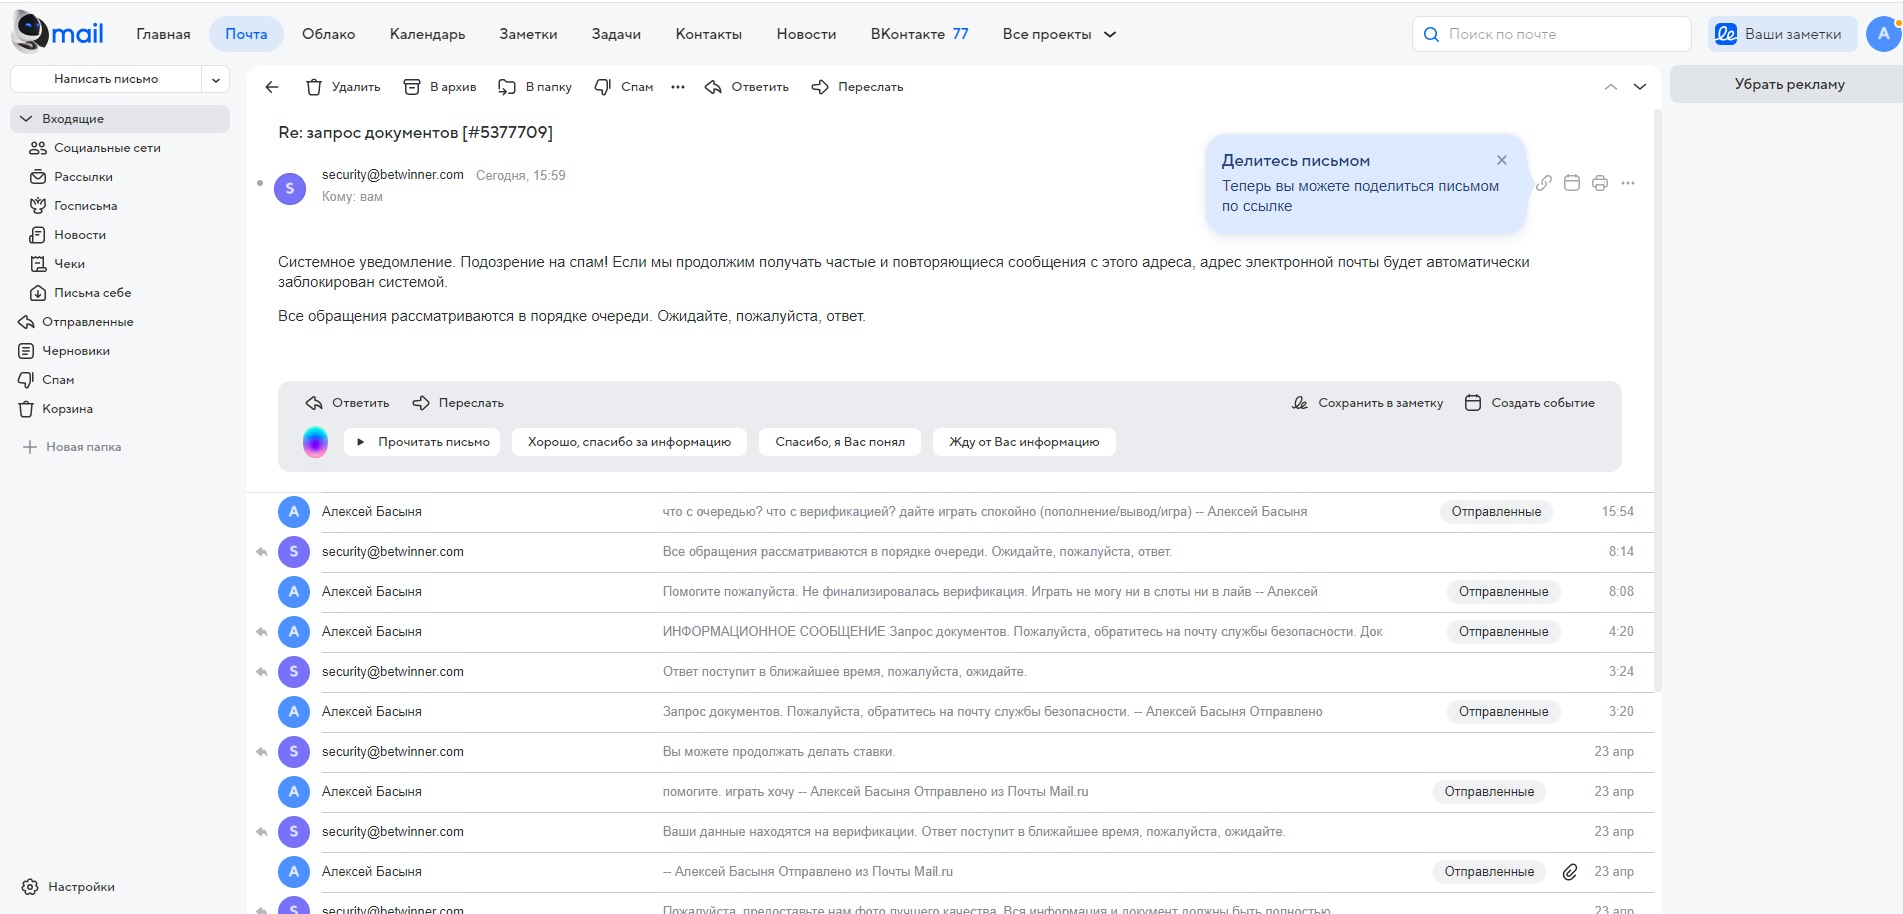Select quick reply Спасибо, я Вас понял

point(840,442)
